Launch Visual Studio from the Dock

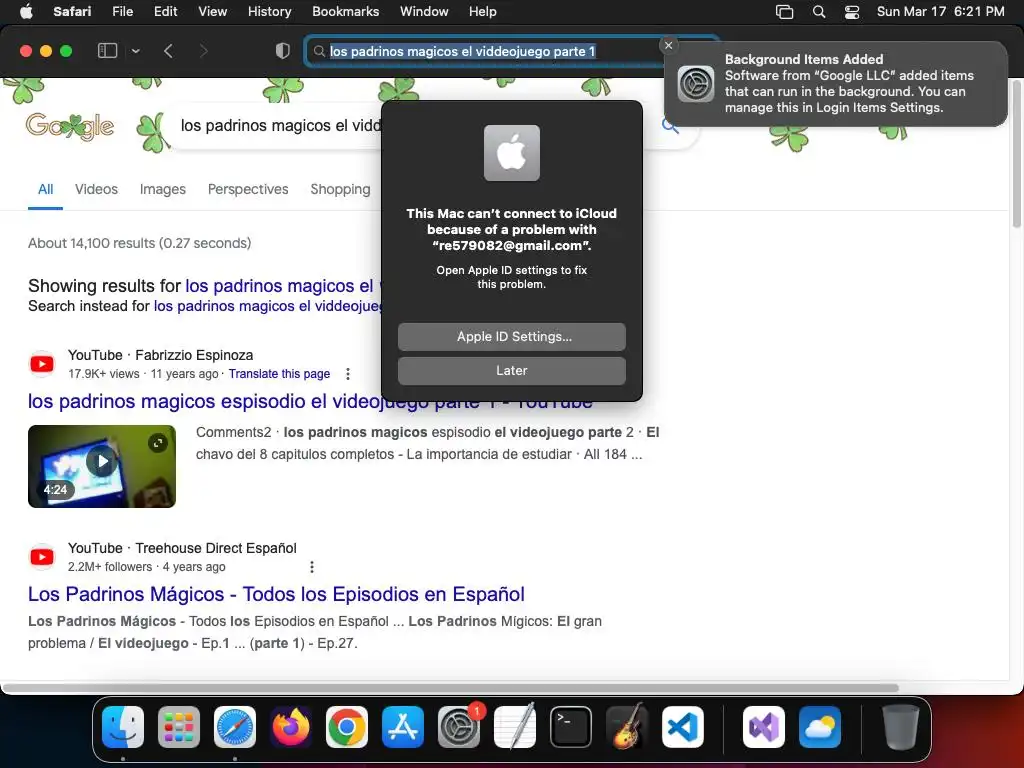(x=763, y=727)
